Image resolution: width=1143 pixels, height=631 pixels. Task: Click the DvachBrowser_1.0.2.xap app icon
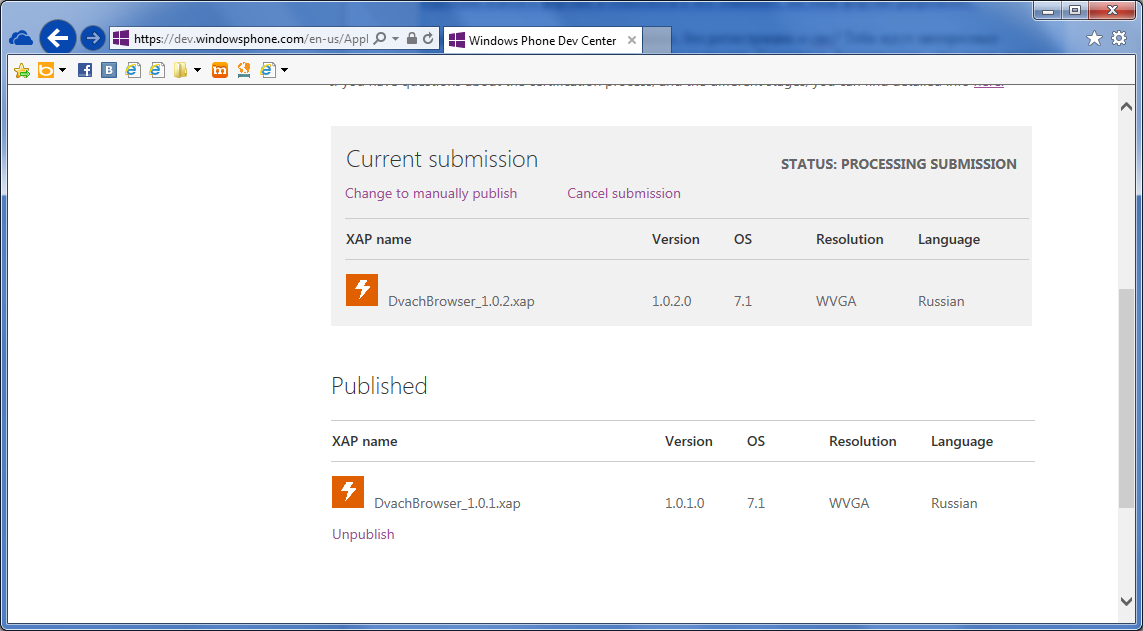pos(362,290)
